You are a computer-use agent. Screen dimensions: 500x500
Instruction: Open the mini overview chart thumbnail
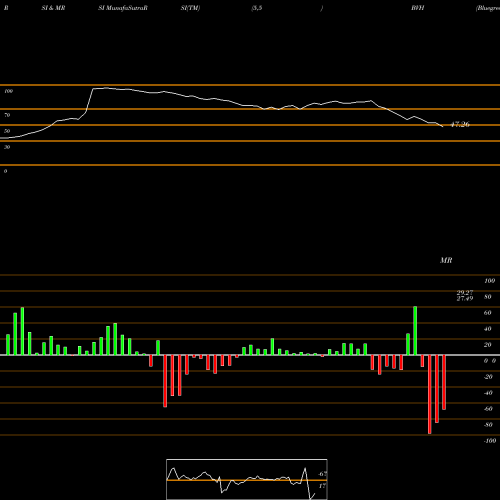coord(247,479)
